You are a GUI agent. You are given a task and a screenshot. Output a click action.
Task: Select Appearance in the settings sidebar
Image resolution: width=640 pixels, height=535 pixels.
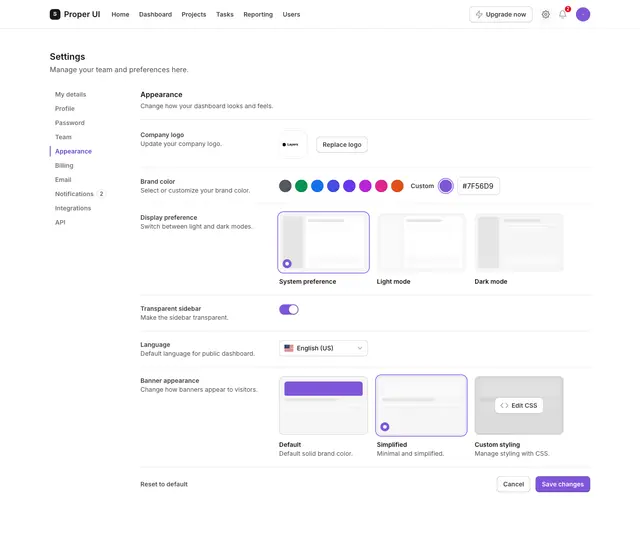pyautogui.click(x=73, y=151)
